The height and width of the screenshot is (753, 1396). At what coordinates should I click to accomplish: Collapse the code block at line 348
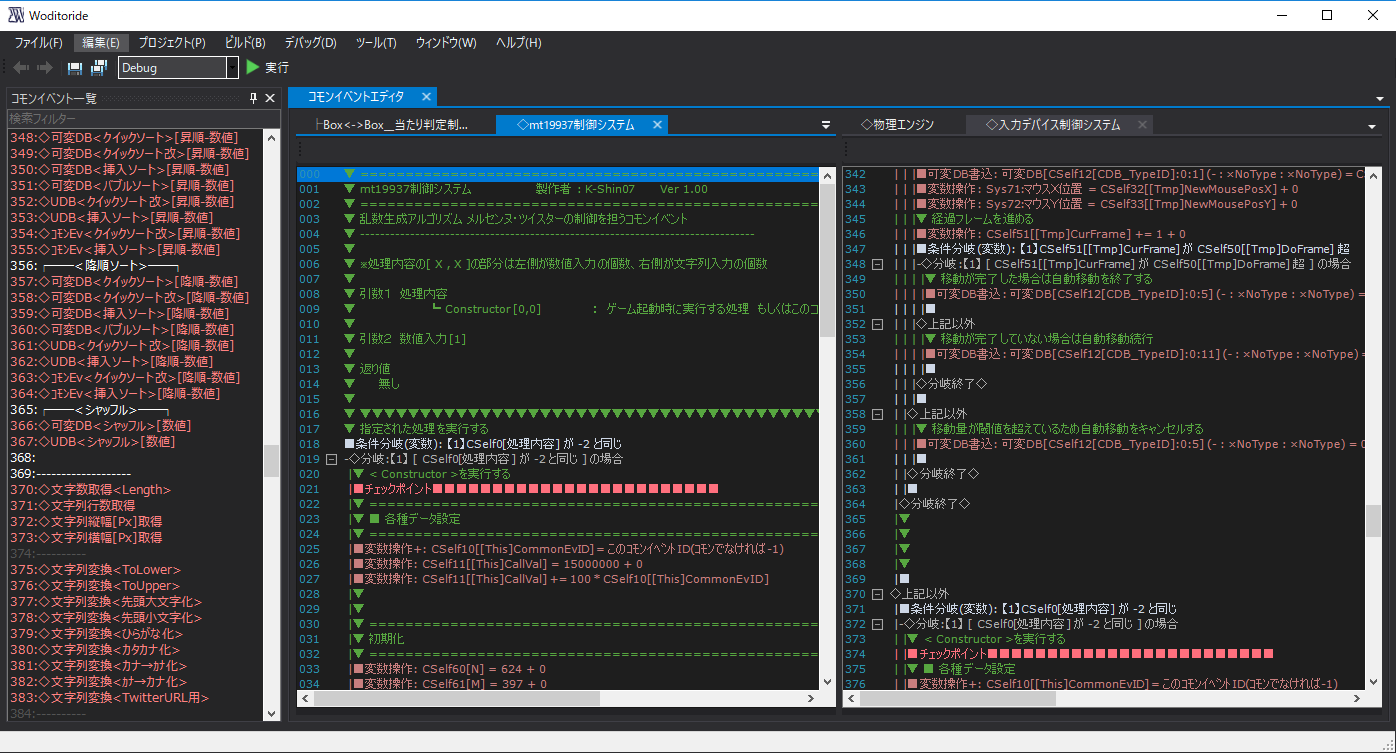pyautogui.click(x=877, y=264)
